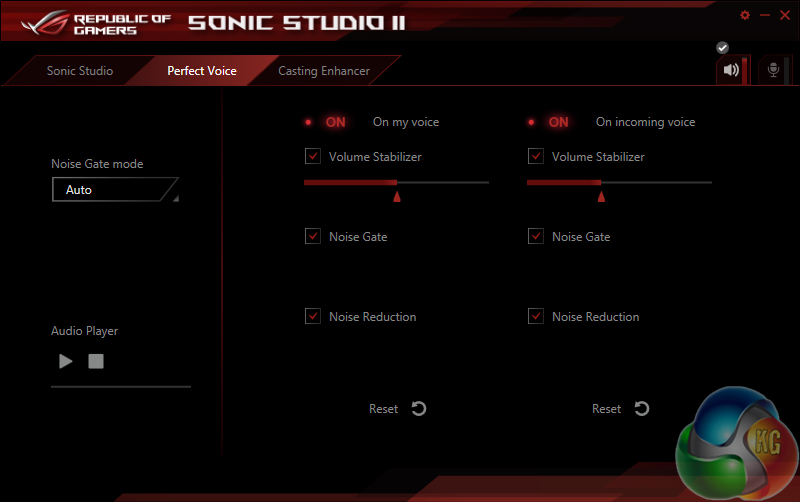Toggle the ON switch for my voice
The image size is (800, 502).
(x=335, y=122)
